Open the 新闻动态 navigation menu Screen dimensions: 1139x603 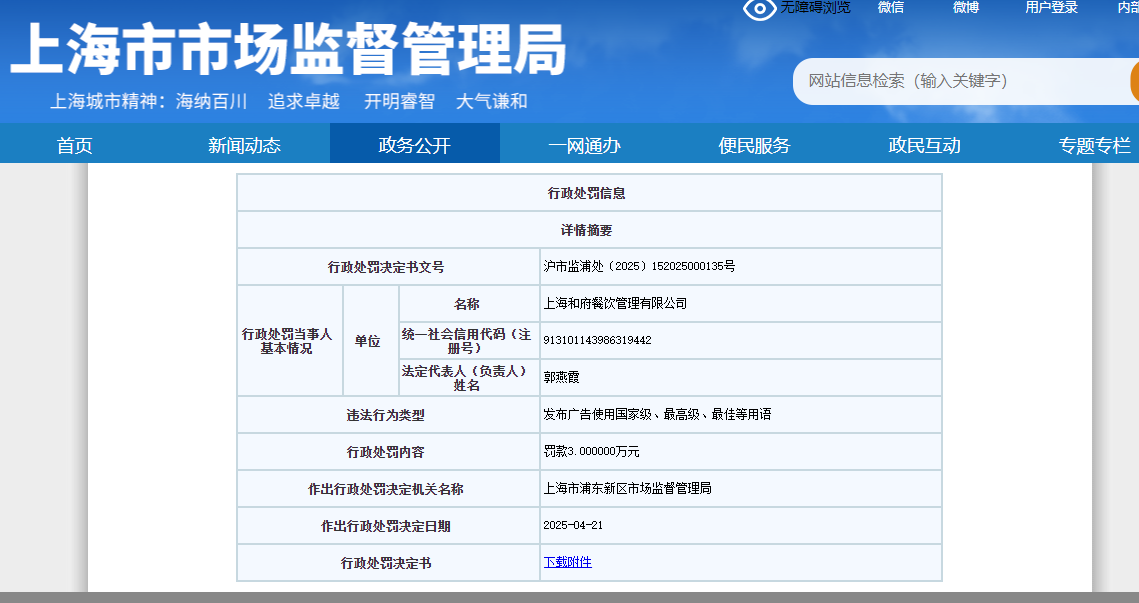tap(244, 145)
